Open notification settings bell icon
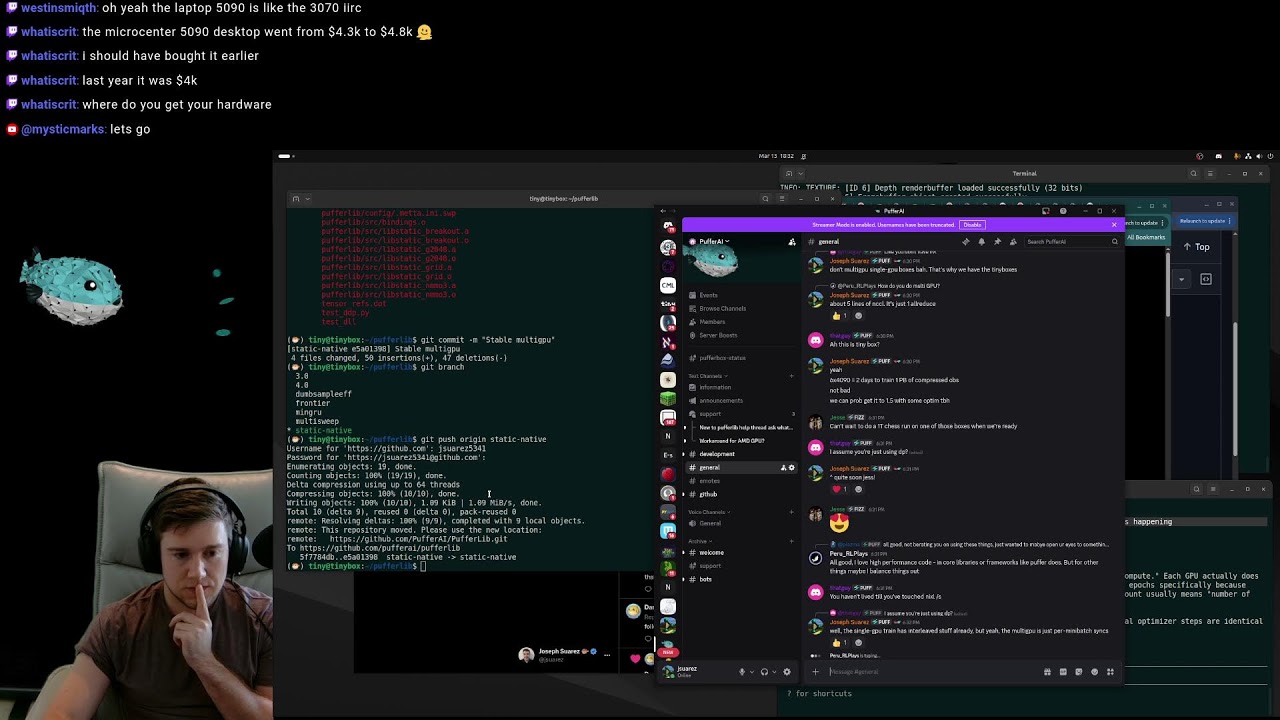This screenshot has width=1280, height=720. [981, 242]
